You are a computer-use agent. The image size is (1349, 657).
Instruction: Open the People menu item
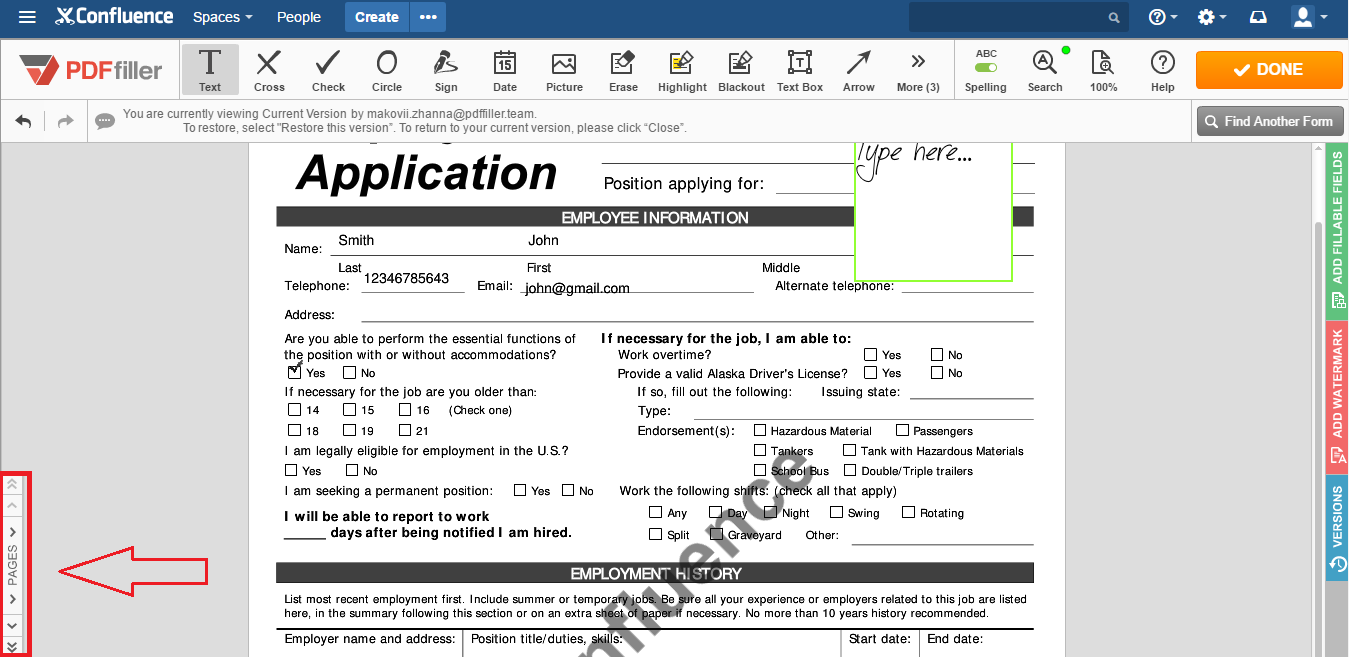point(299,17)
